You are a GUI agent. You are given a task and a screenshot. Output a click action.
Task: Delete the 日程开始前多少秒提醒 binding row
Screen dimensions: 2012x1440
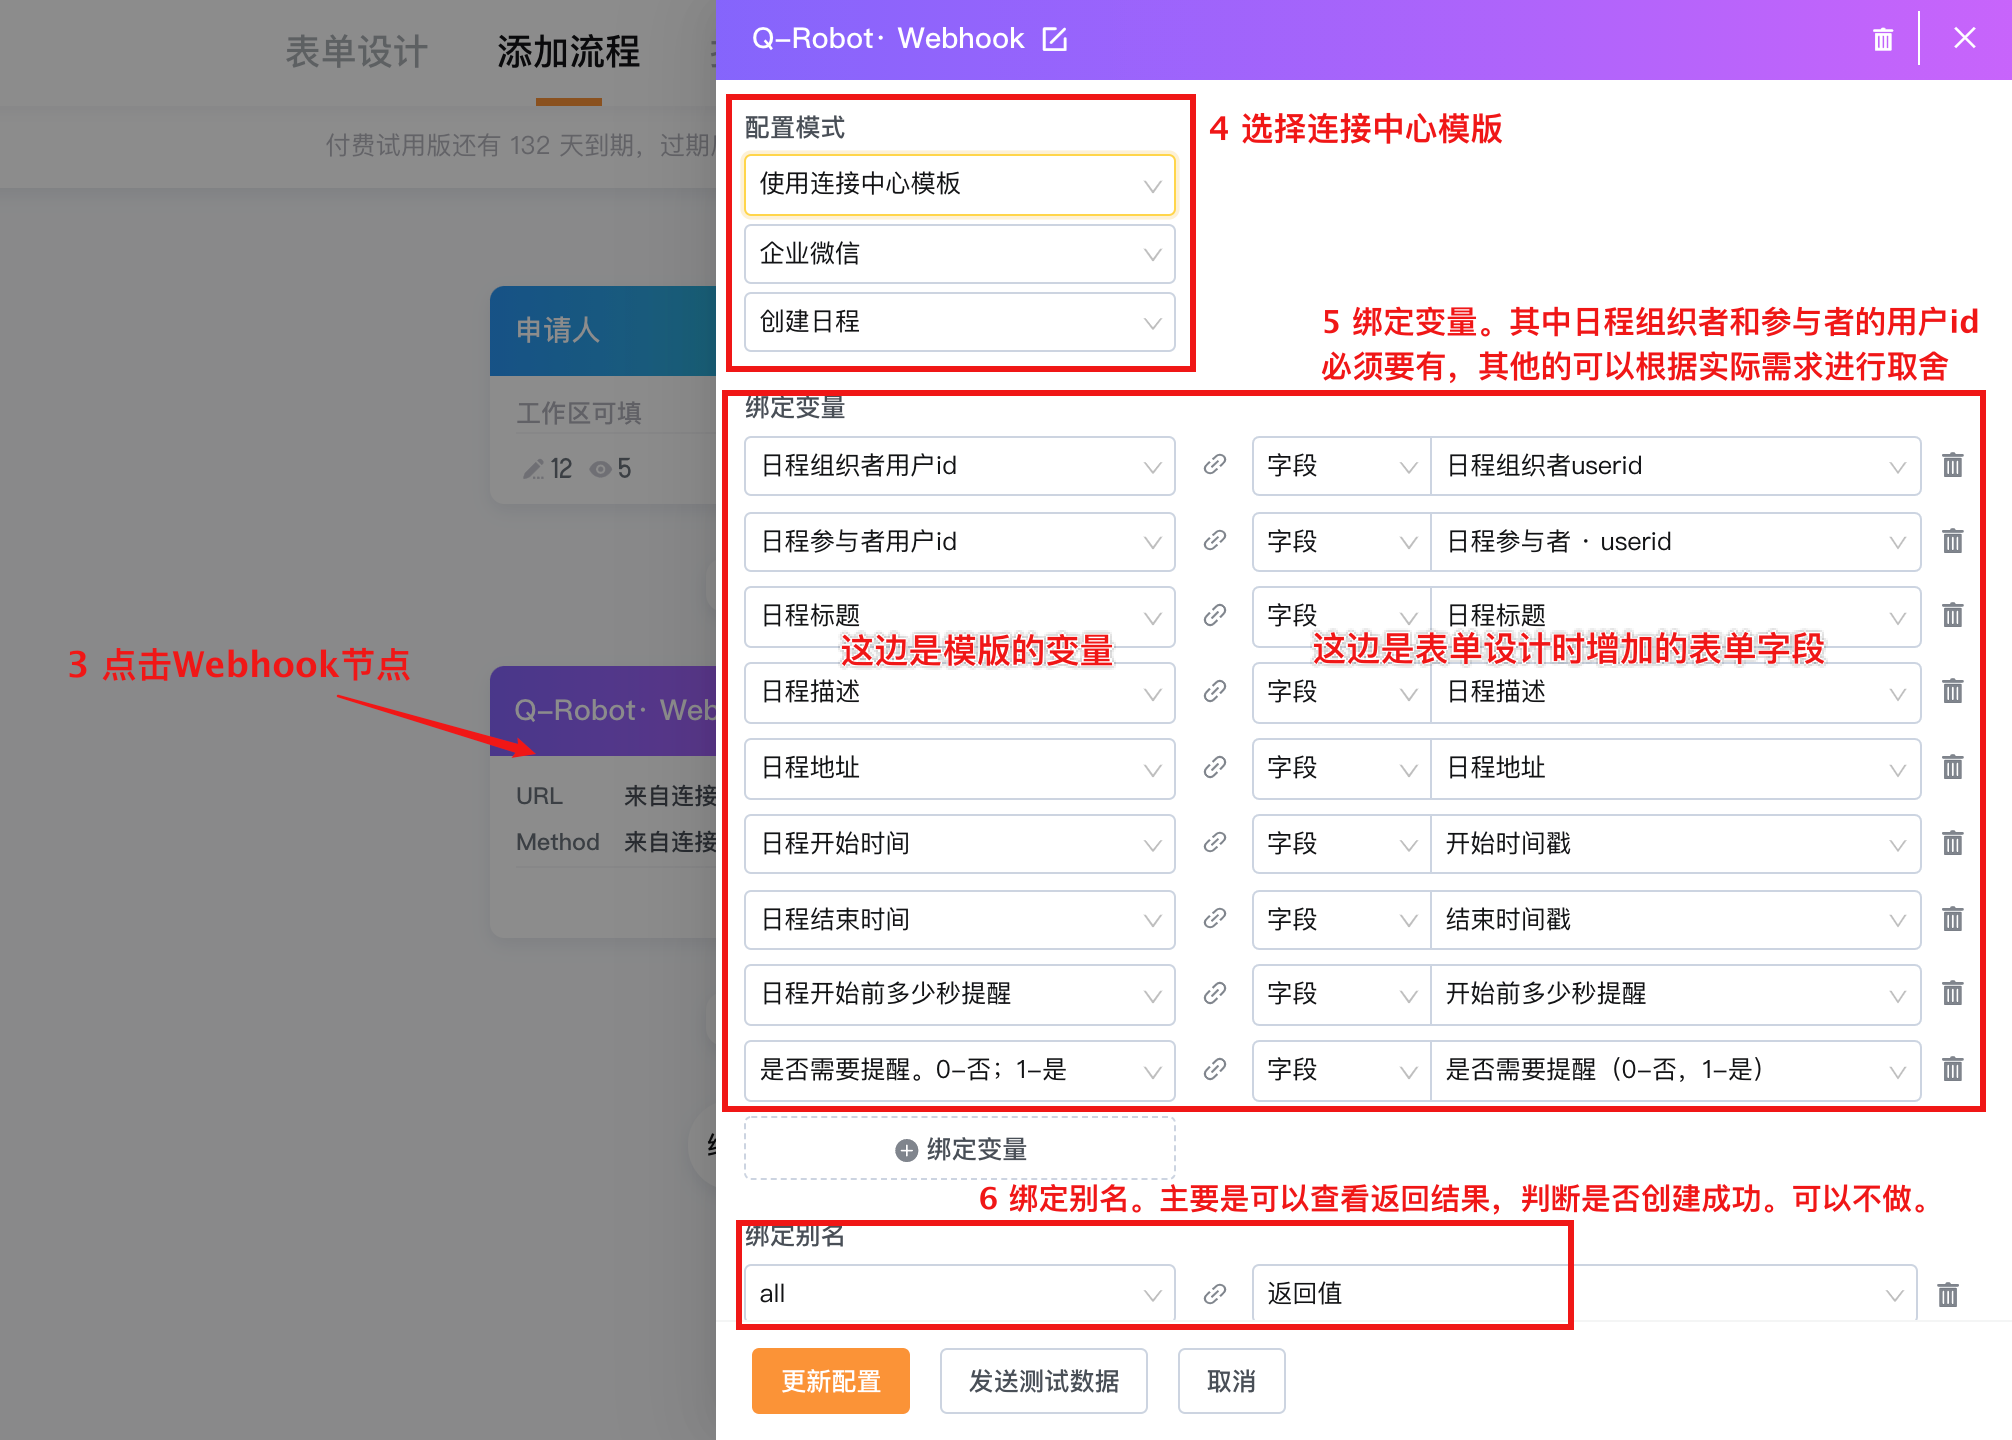coord(1952,993)
